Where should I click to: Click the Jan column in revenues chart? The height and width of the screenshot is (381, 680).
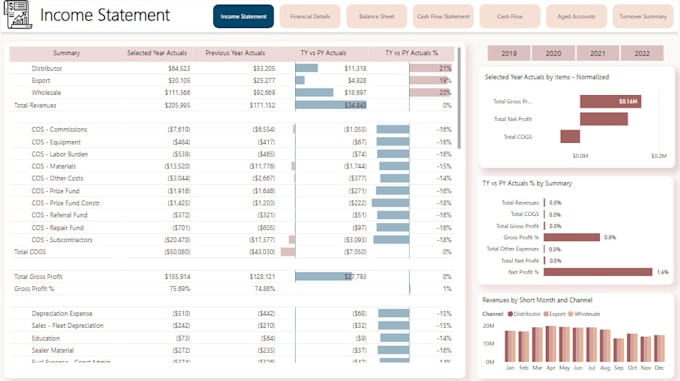[x=510, y=346]
